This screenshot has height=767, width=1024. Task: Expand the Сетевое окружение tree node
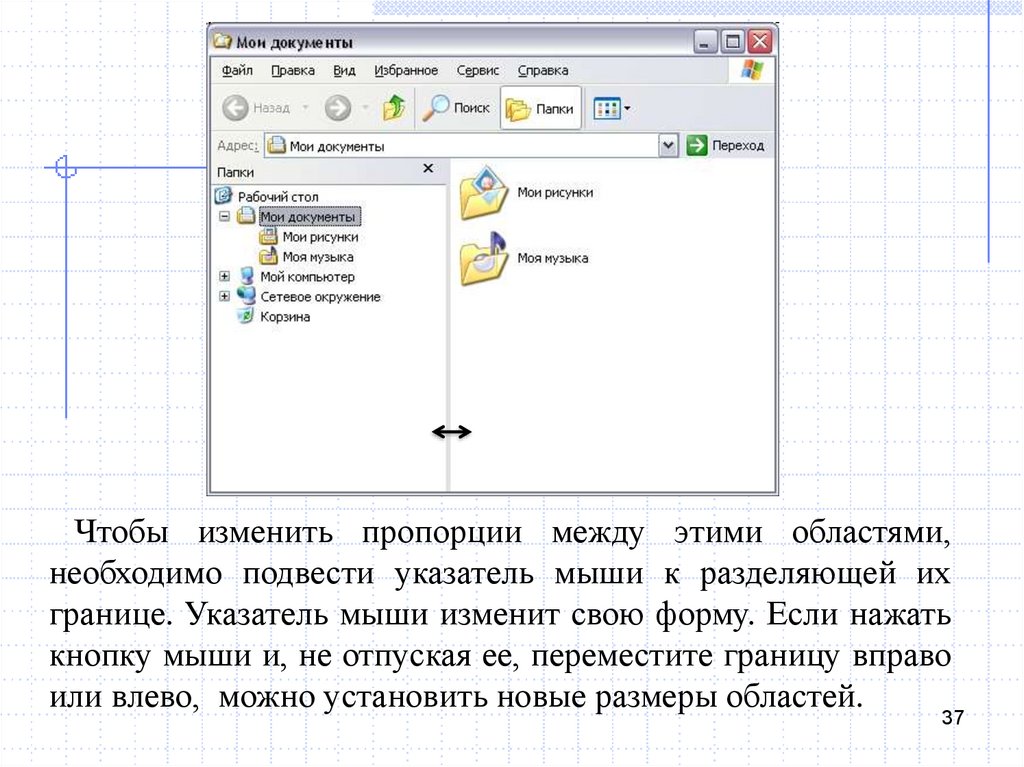tap(225, 297)
